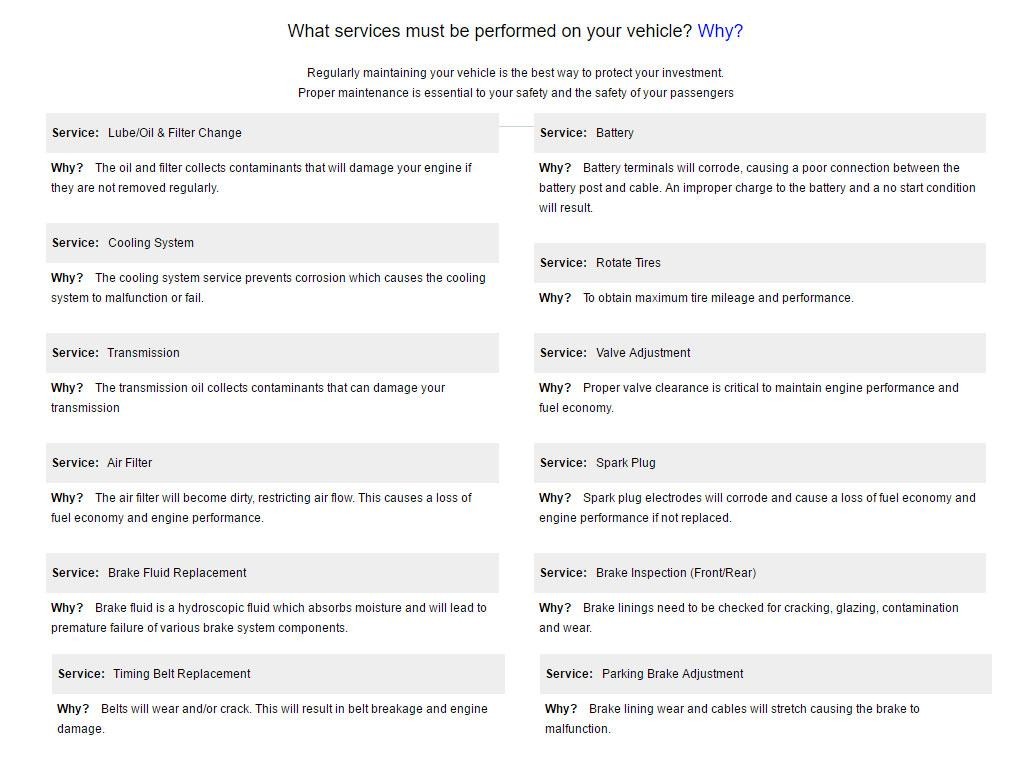Select the Rotate Tires service header
This screenshot has height=761, width=1028.
point(760,263)
